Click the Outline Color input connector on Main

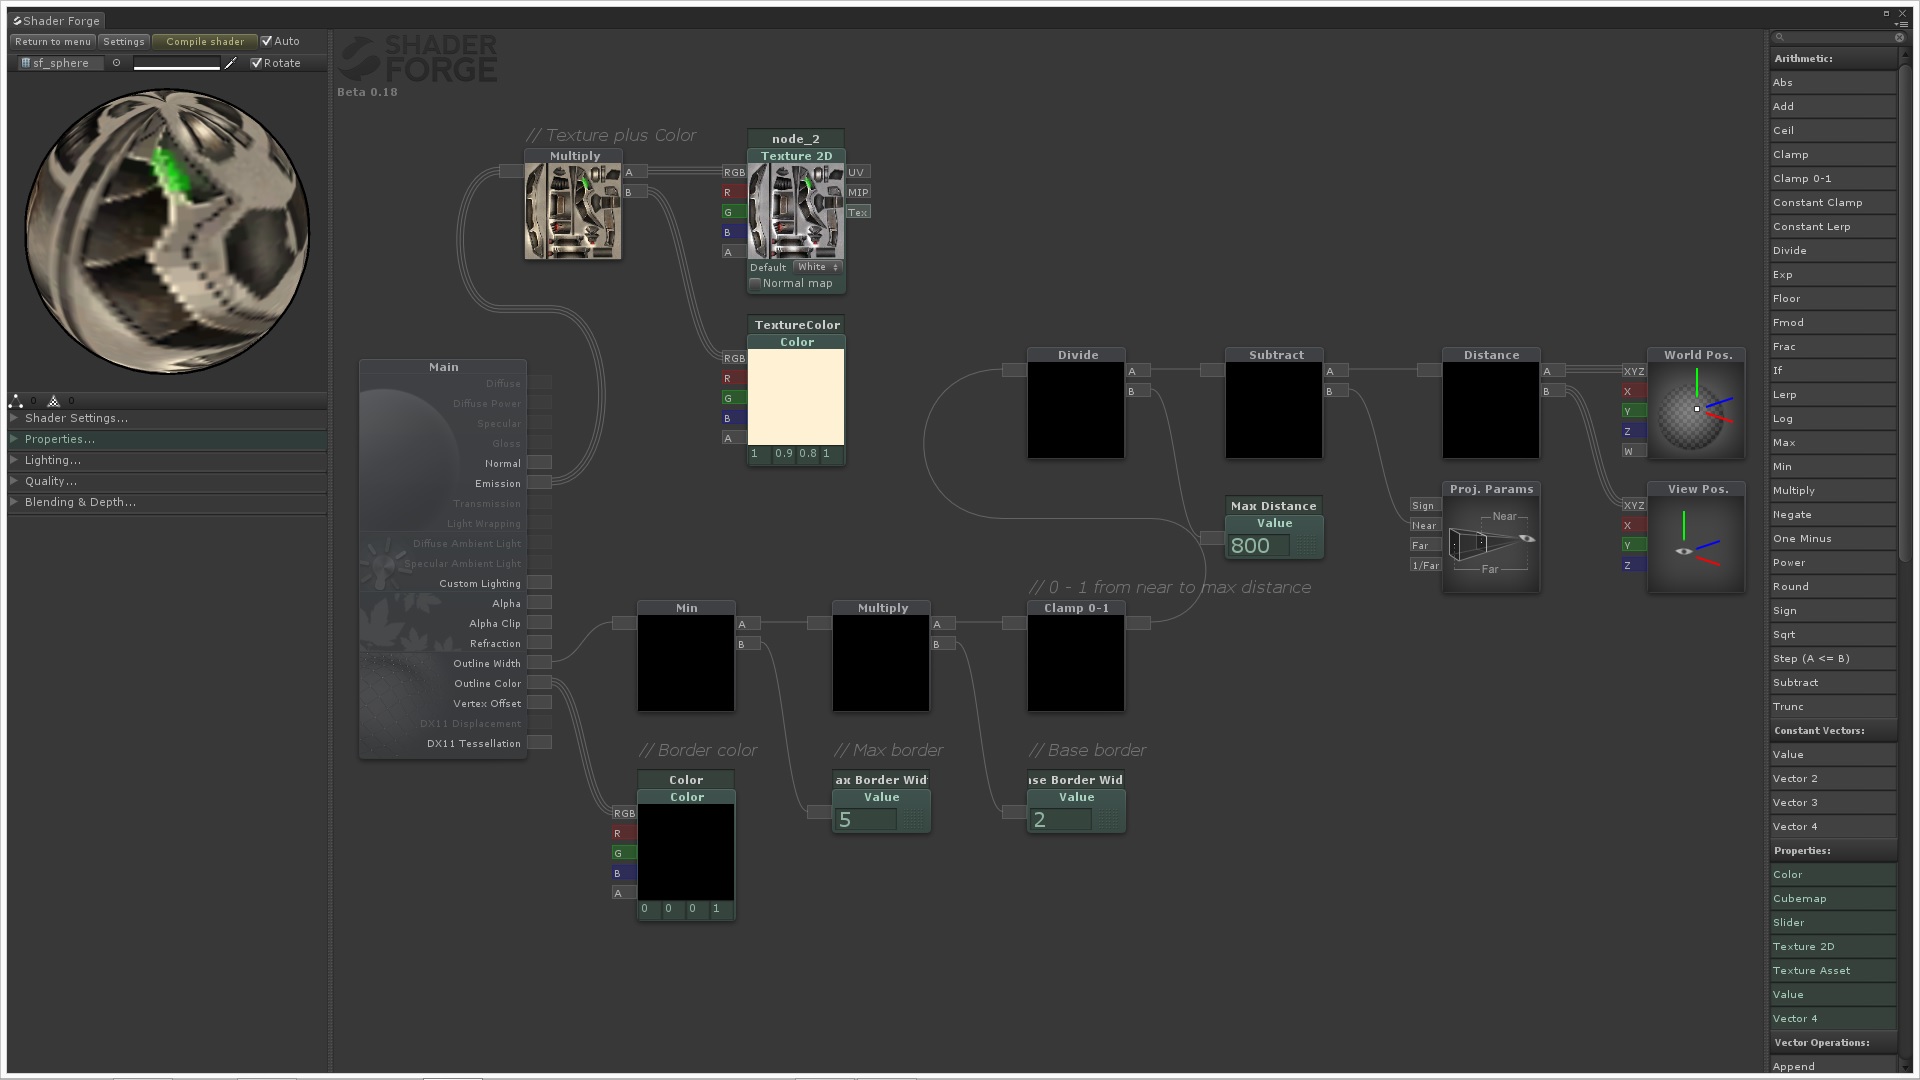tap(540, 683)
